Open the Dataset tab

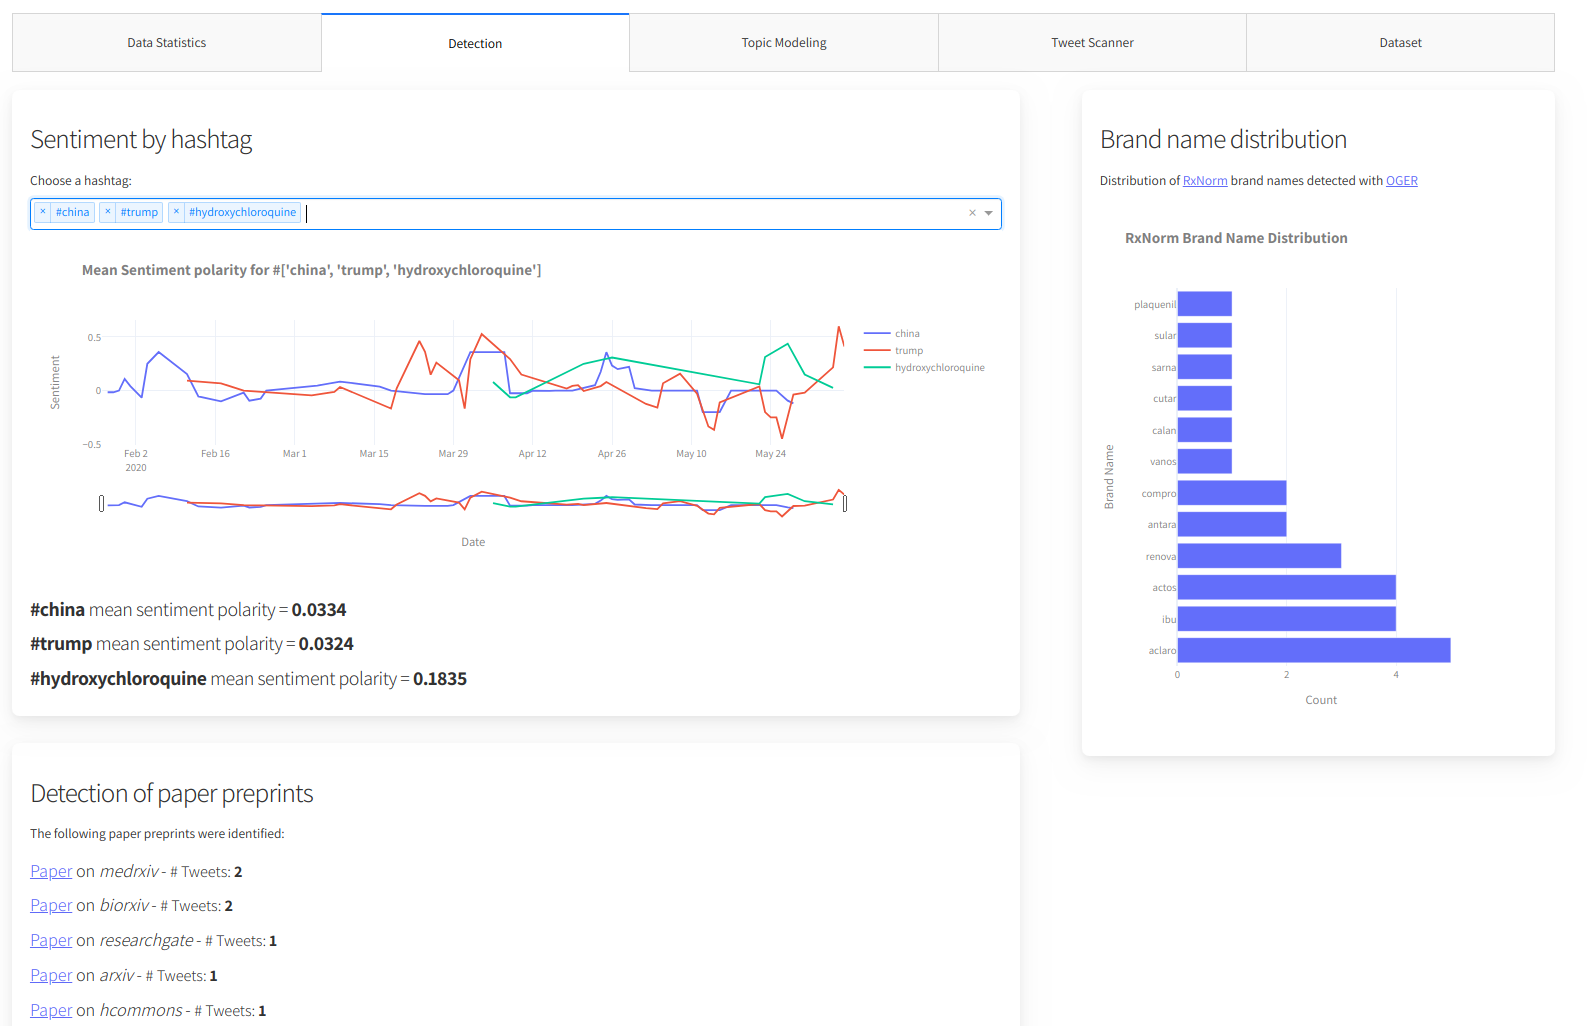[1400, 43]
